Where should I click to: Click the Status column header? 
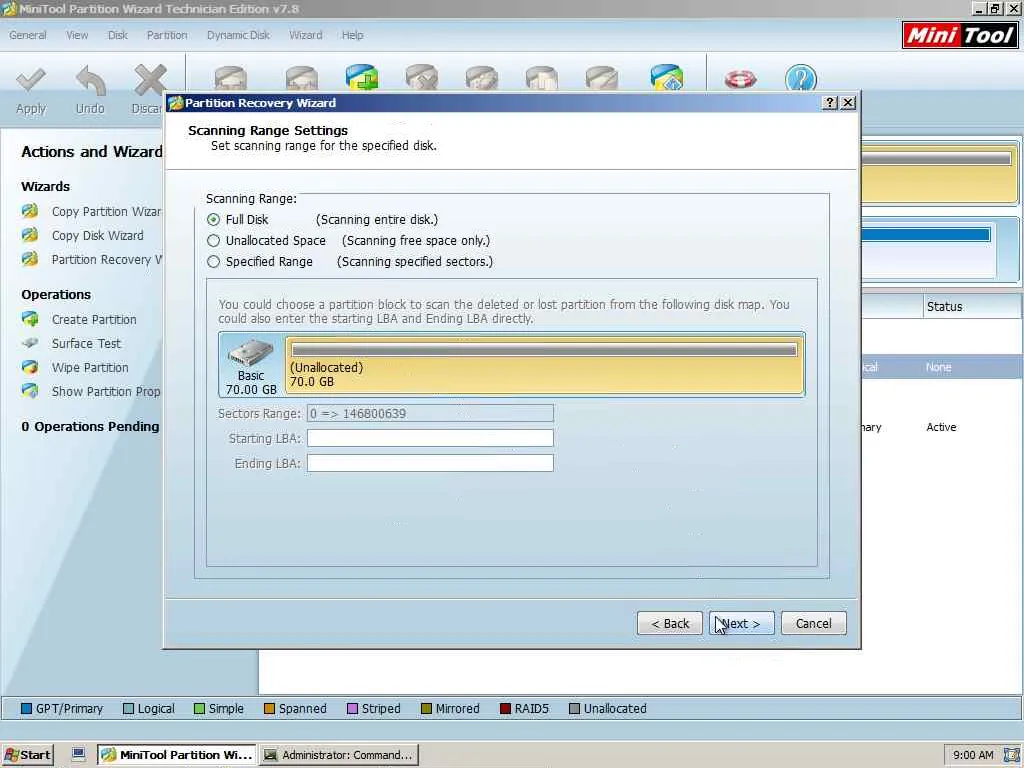pyautogui.click(x=972, y=306)
